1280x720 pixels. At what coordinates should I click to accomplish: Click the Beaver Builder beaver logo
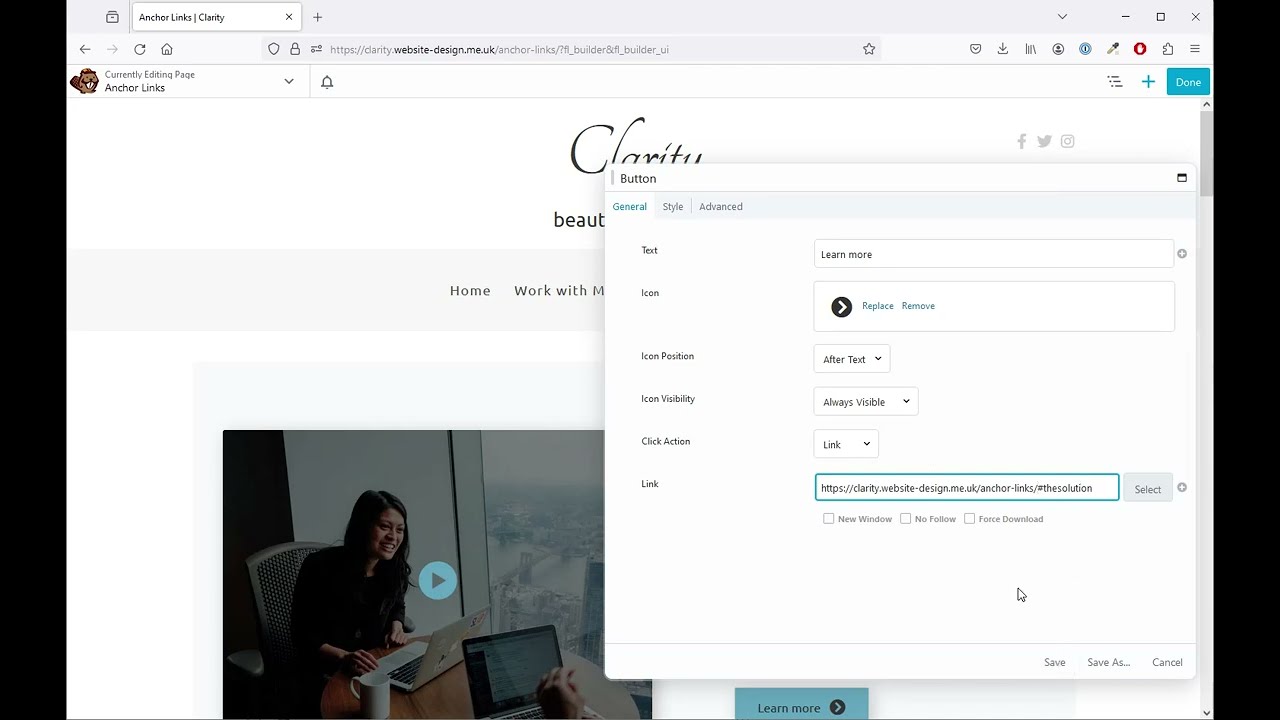click(84, 81)
